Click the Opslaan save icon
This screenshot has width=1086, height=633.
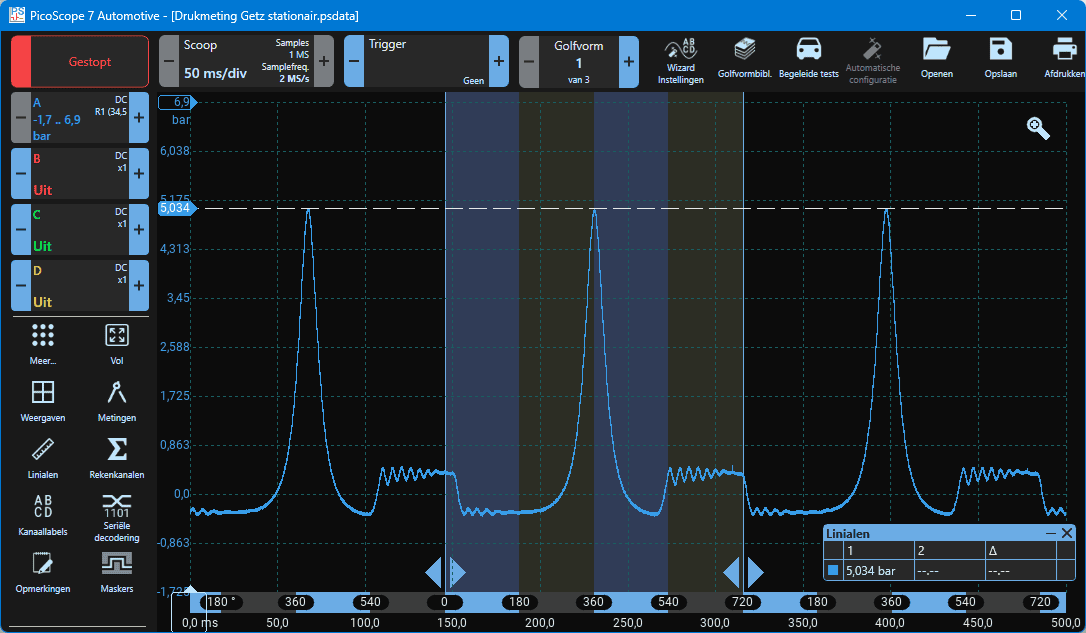tap(1000, 60)
